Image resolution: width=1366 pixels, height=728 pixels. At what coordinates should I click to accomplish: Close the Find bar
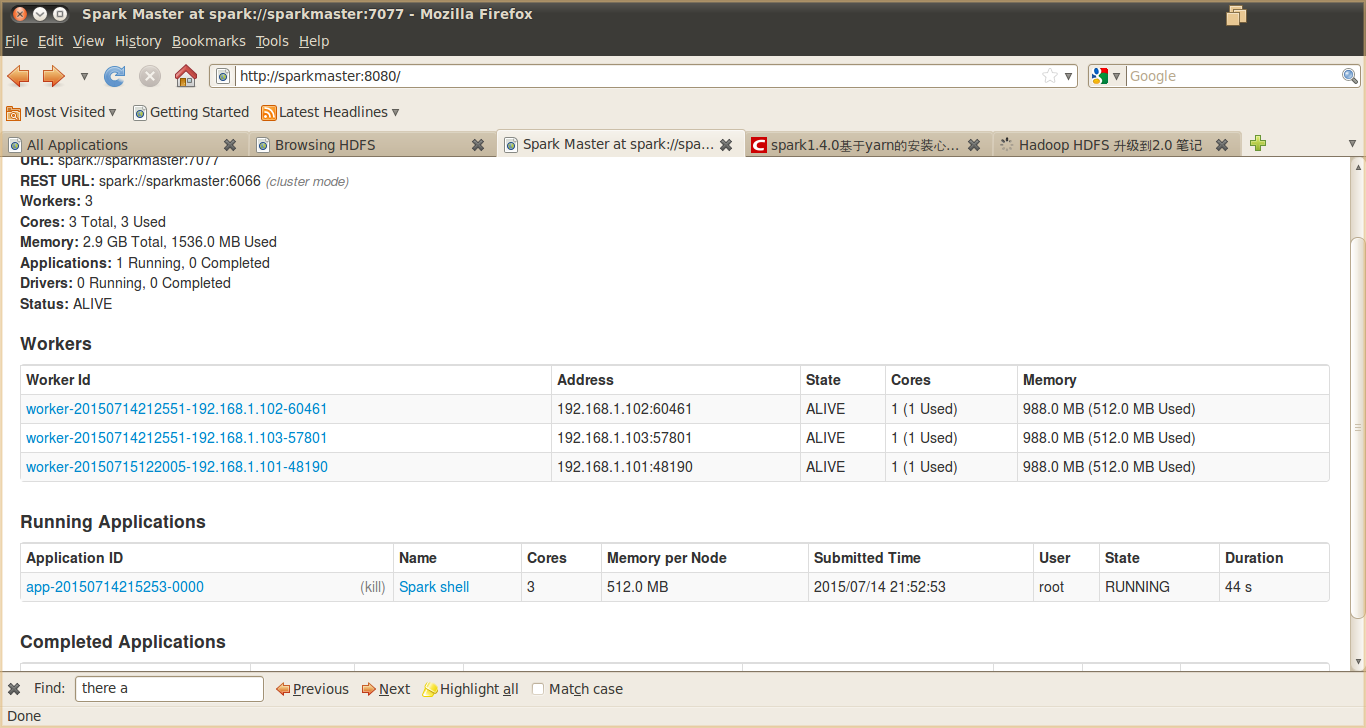[14, 689]
